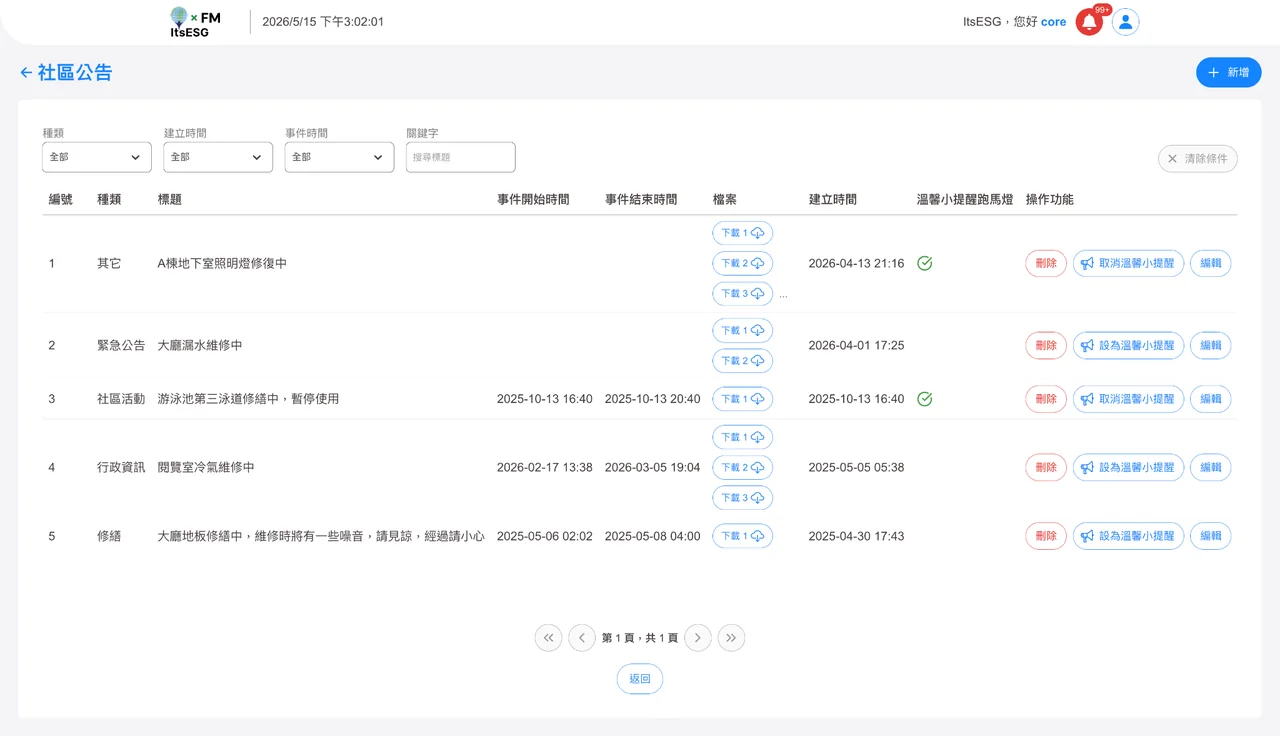
Task: Click the green marquee check for row 1
Action: [925, 264]
